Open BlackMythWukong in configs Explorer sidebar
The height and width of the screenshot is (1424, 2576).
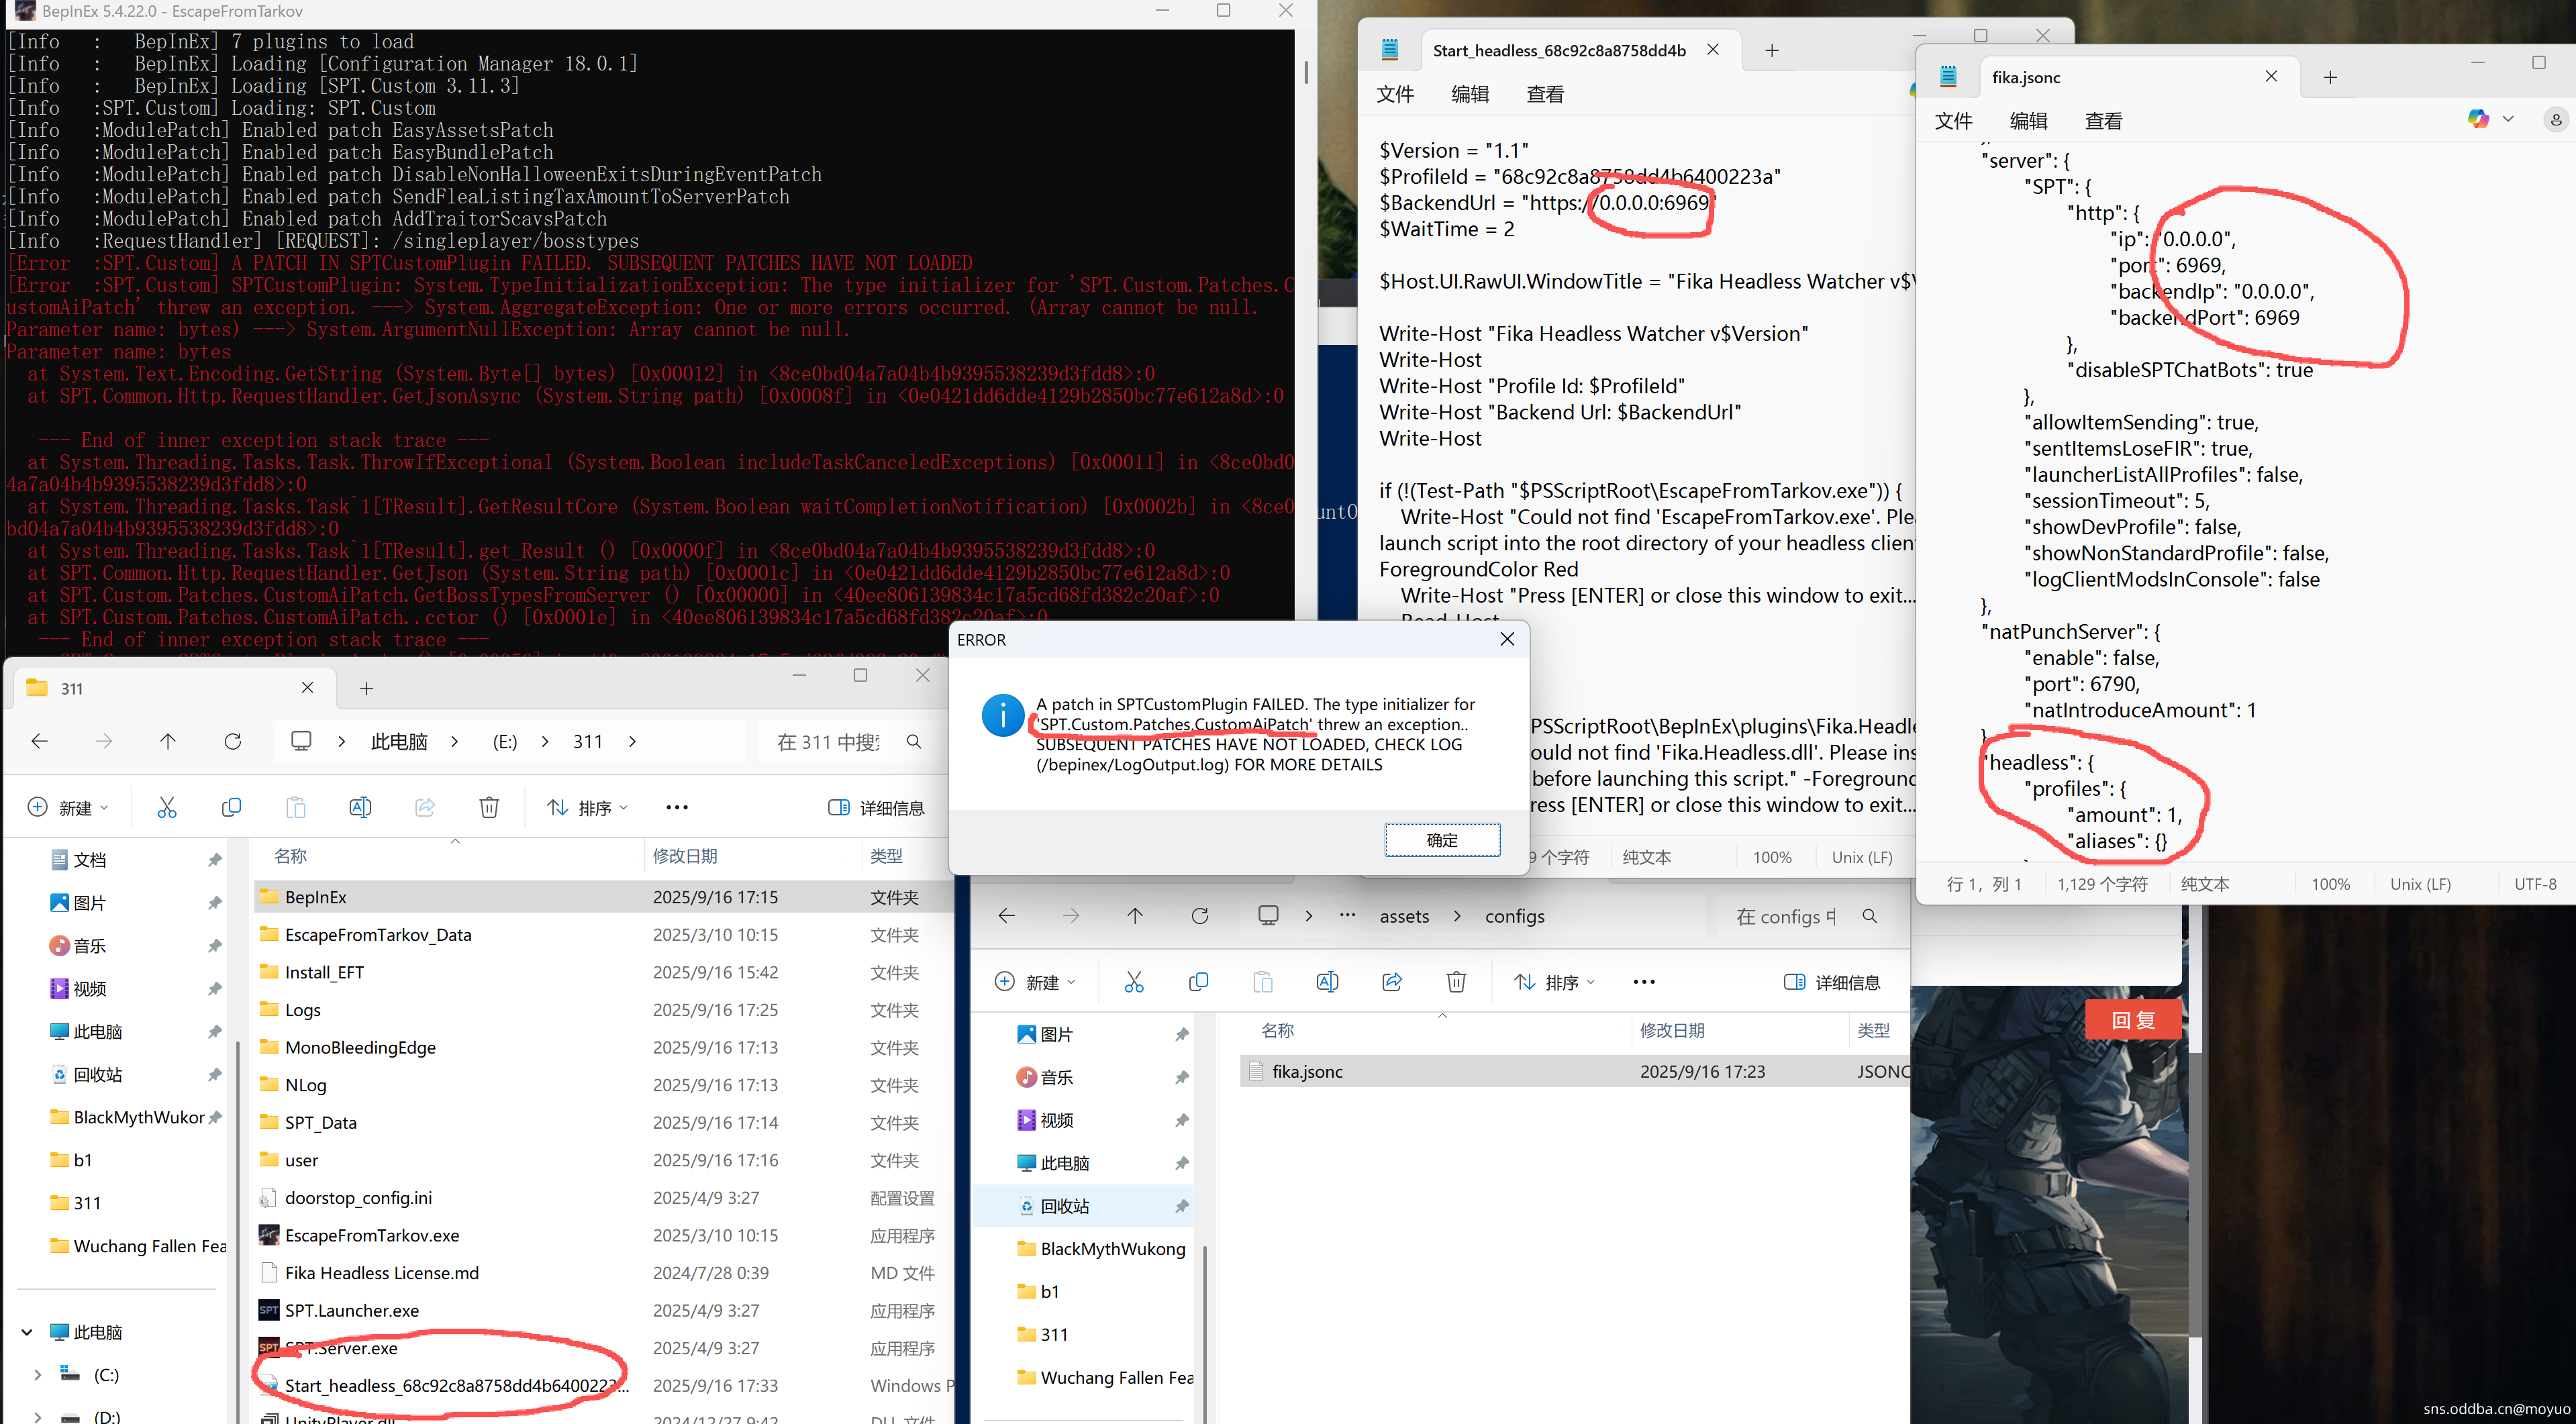[x=1112, y=1248]
